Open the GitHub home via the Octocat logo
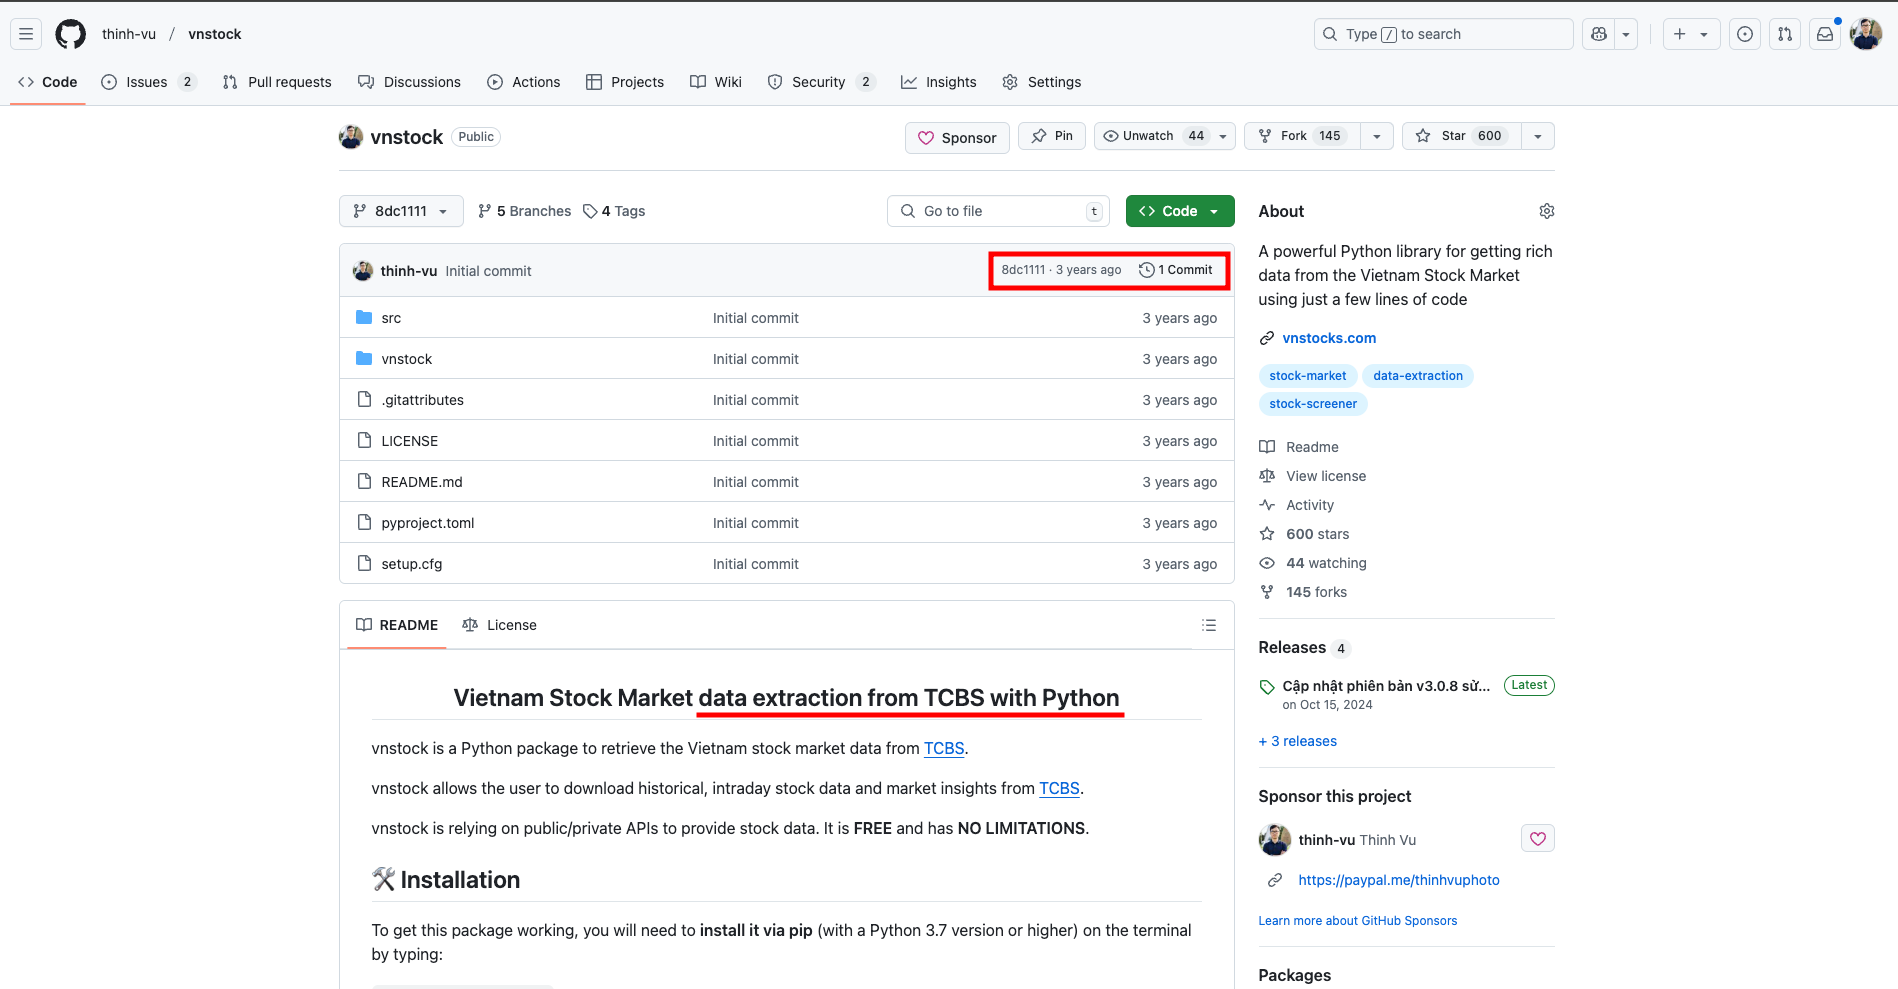The width and height of the screenshot is (1898, 989). 70,33
